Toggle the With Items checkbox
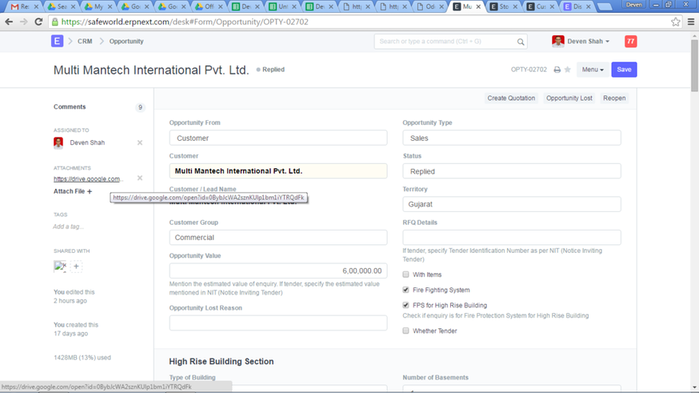The width and height of the screenshot is (699, 393). [x=406, y=274]
